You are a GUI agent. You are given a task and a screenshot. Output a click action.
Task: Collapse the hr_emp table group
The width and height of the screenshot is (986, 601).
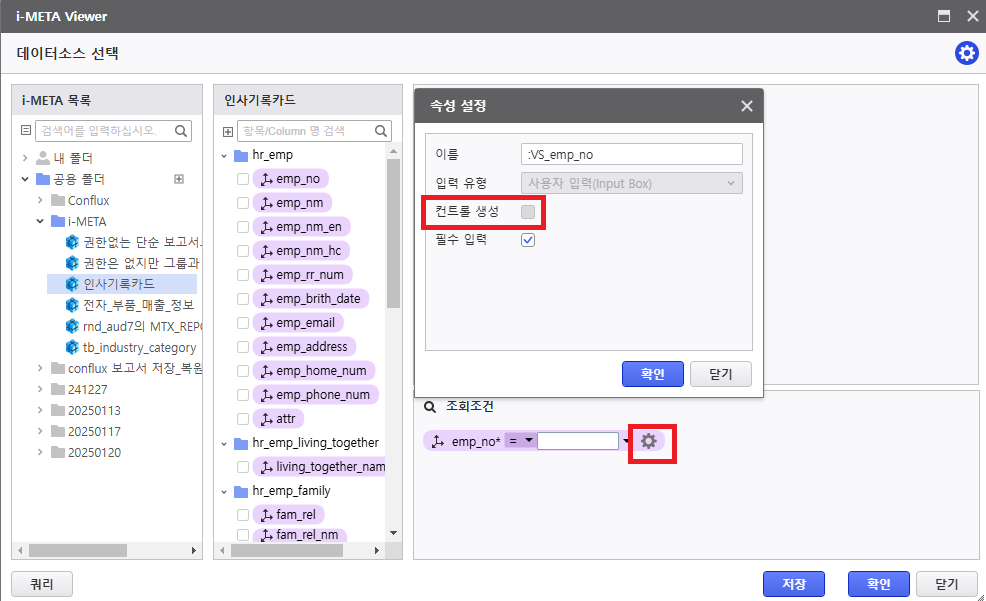(225, 156)
